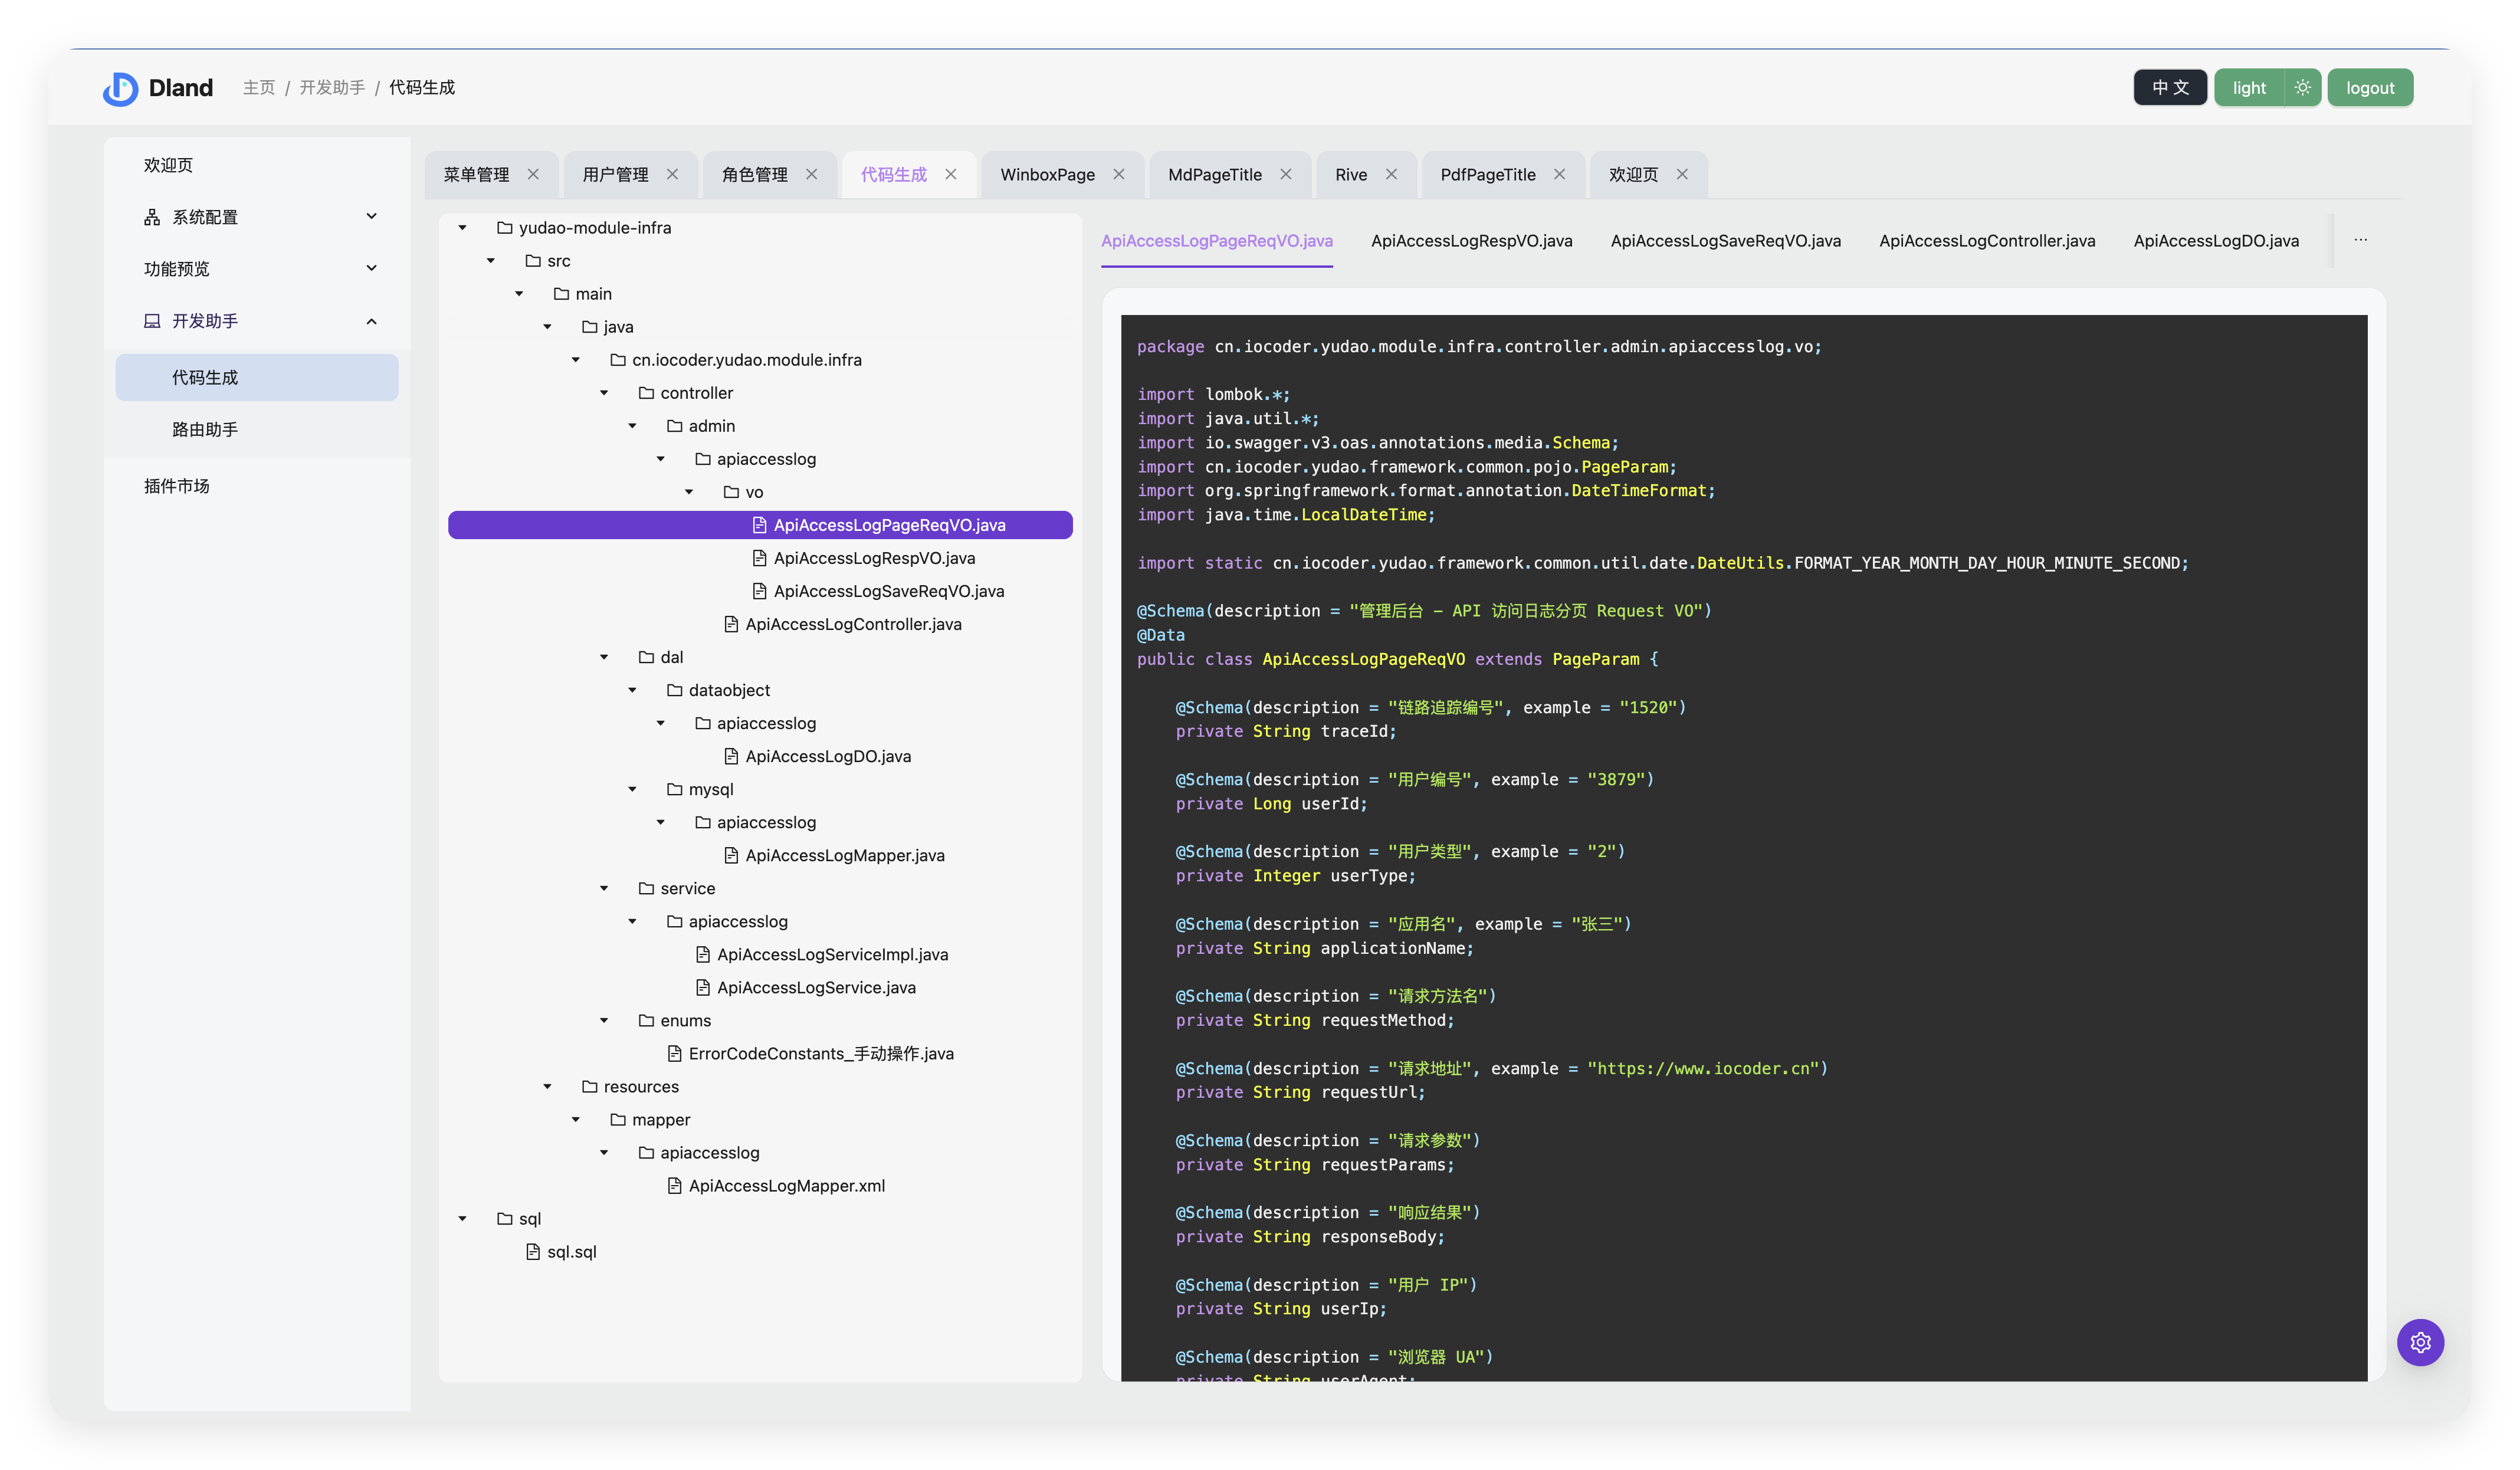Click the yudao-module-infra folder icon
Image resolution: width=2520 pixels, height=1470 pixels.
505,228
